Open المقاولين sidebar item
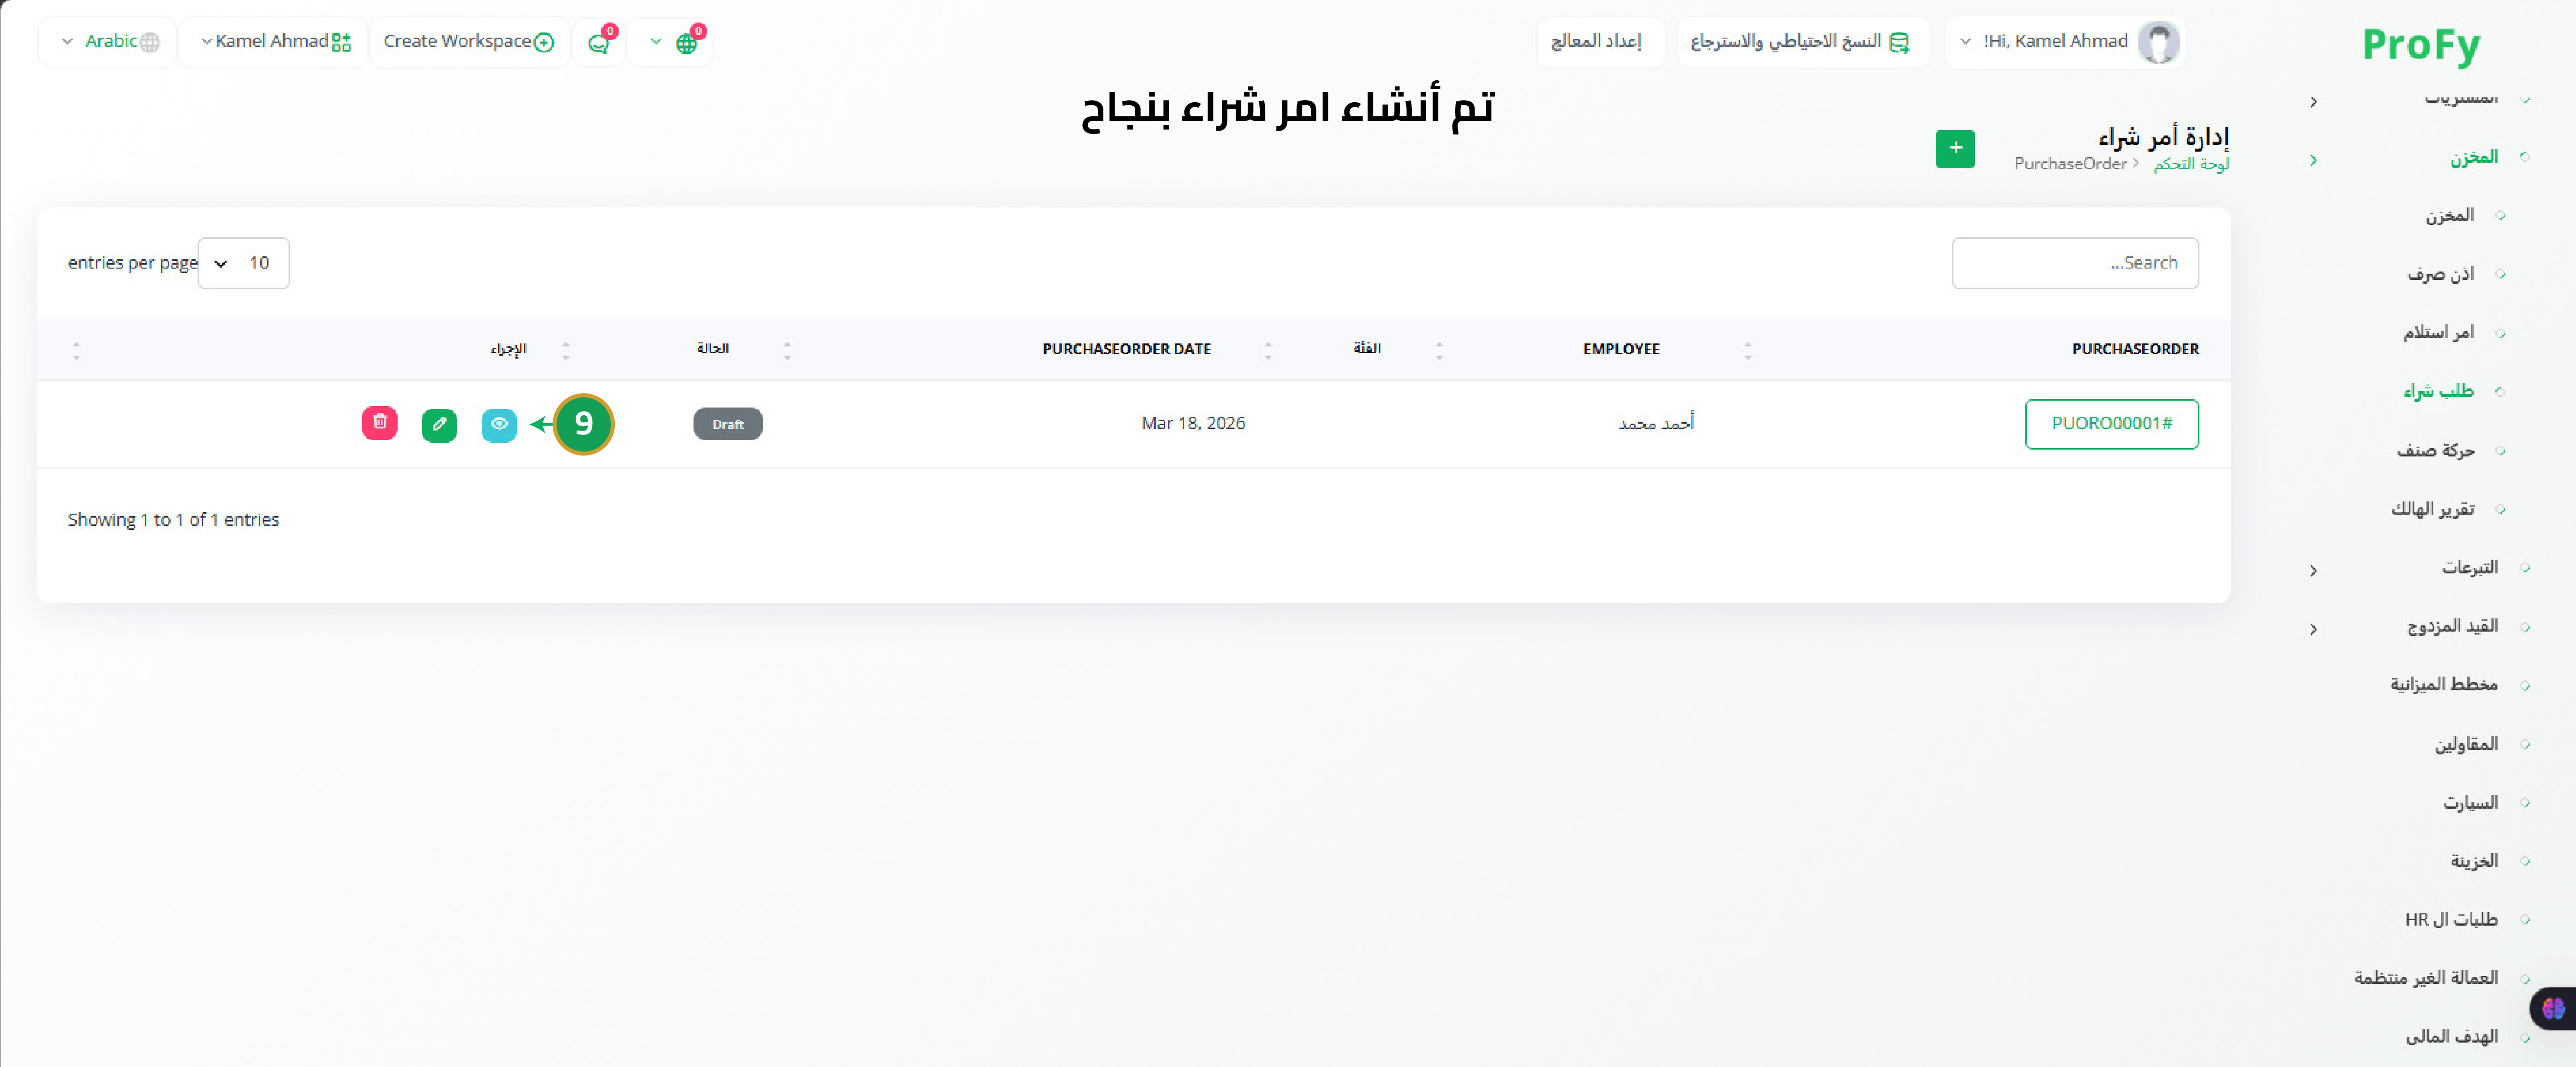The width and height of the screenshot is (2576, 1067). (2466, 744)
